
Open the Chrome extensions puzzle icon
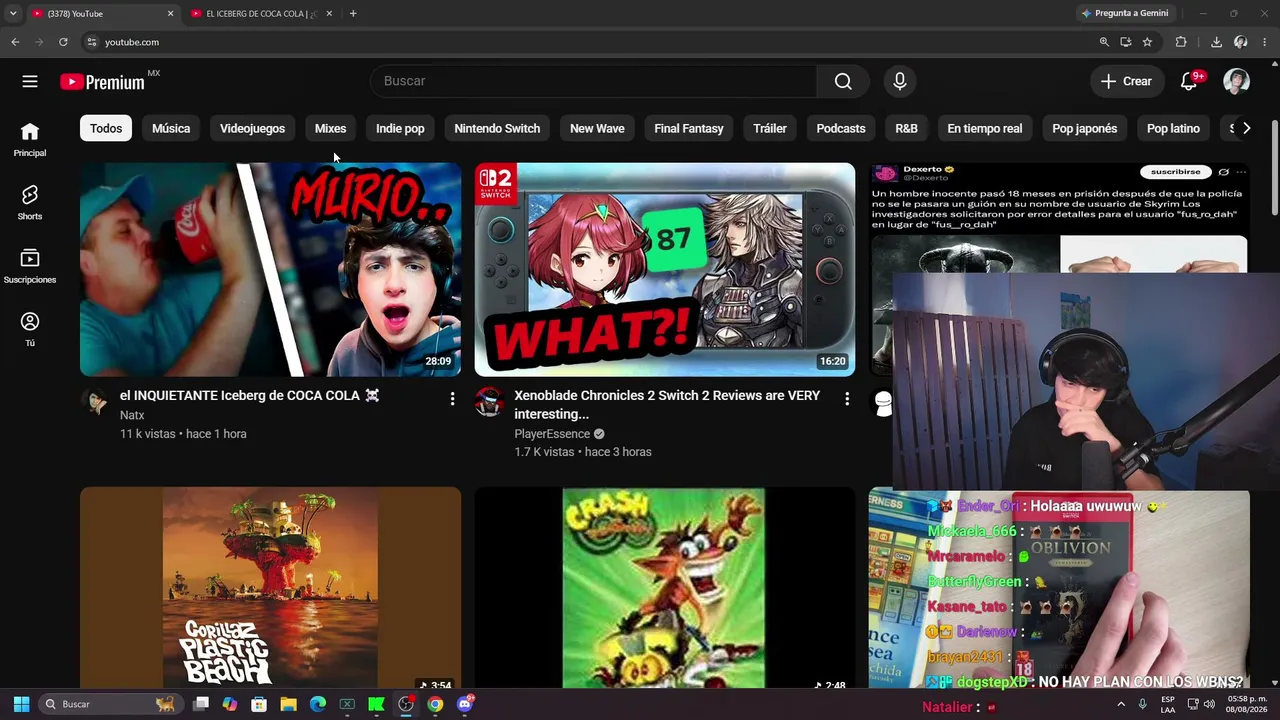1181,42
